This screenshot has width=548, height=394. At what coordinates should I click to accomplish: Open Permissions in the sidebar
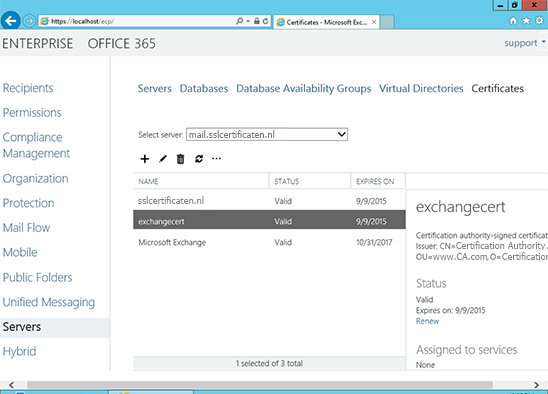tap(32, 113)
